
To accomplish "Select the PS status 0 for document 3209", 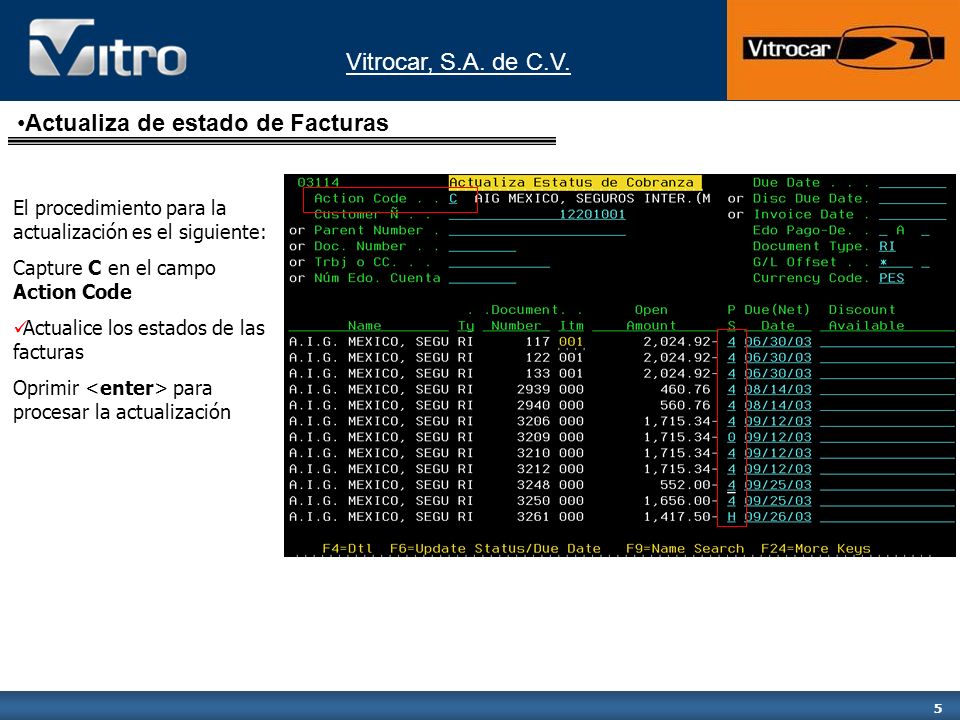I will pos(732,437).
